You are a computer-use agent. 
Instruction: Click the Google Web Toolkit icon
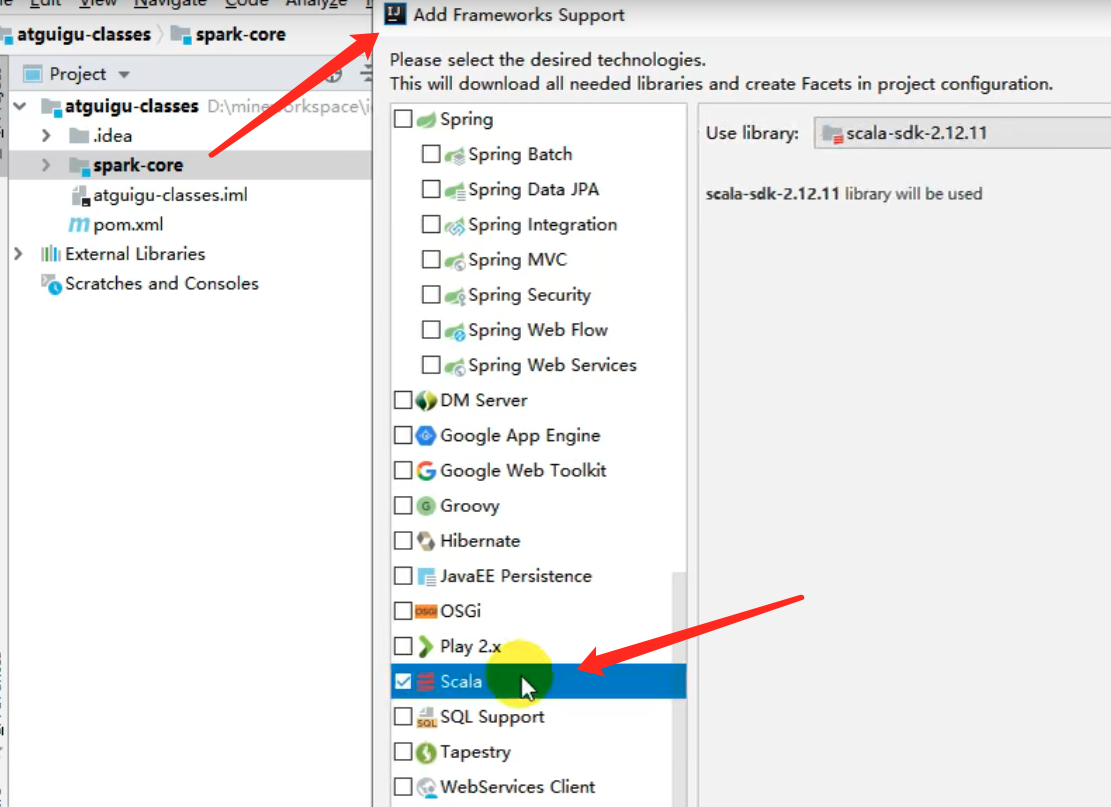(x=426, y=470)
